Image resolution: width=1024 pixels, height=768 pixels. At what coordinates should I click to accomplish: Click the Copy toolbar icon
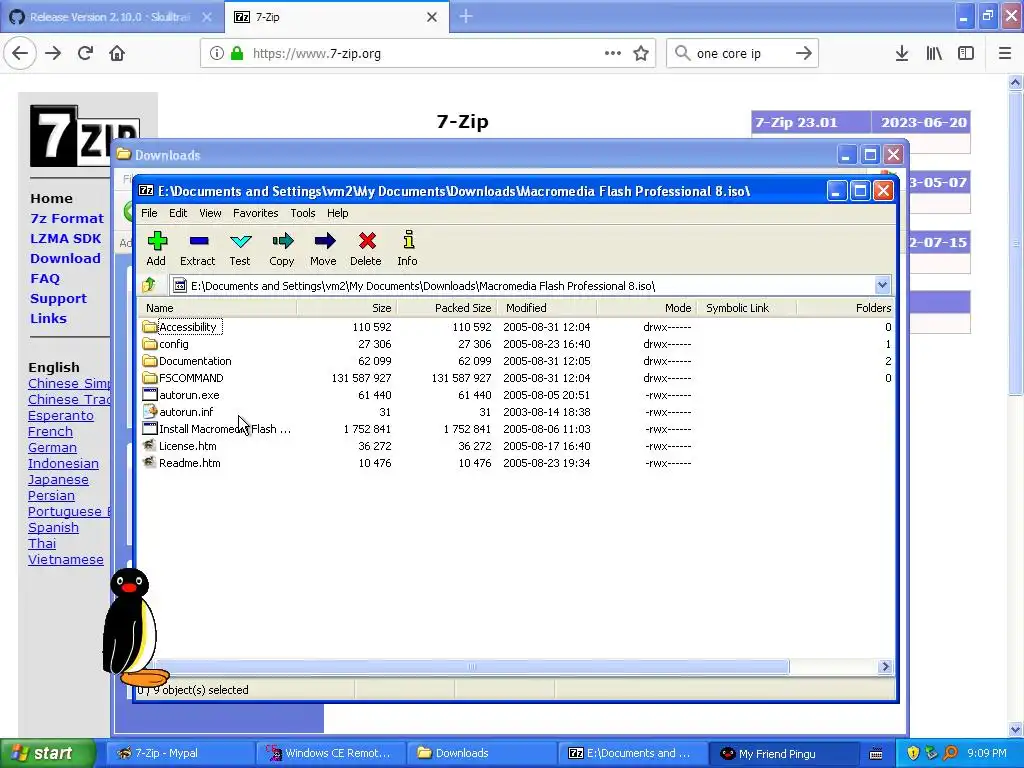(282, 241)
